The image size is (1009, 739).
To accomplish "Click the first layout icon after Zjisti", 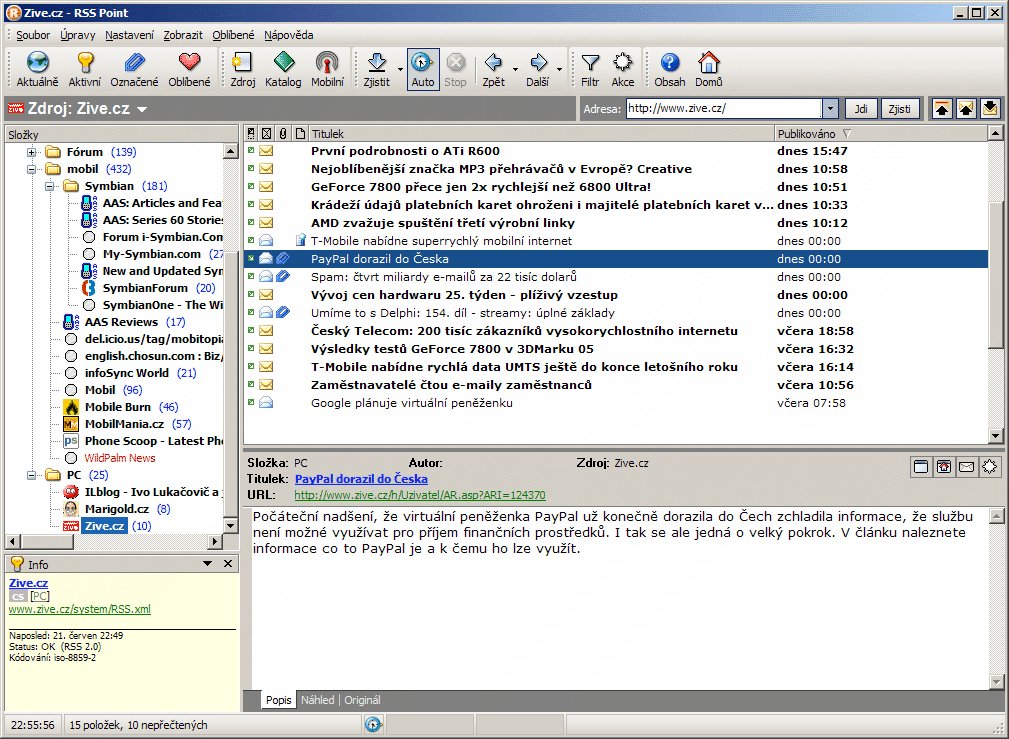I will click(941, 109).
